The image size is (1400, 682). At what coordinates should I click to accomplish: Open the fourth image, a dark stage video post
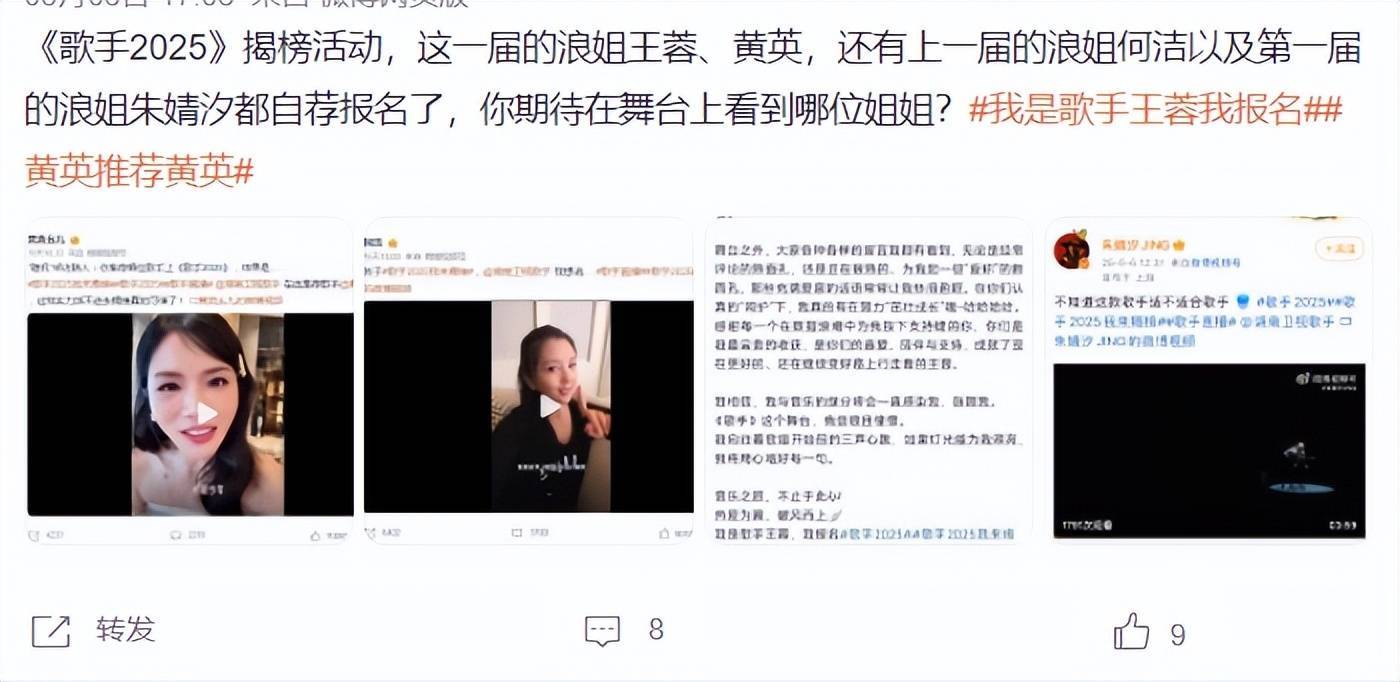point(1209,381)
